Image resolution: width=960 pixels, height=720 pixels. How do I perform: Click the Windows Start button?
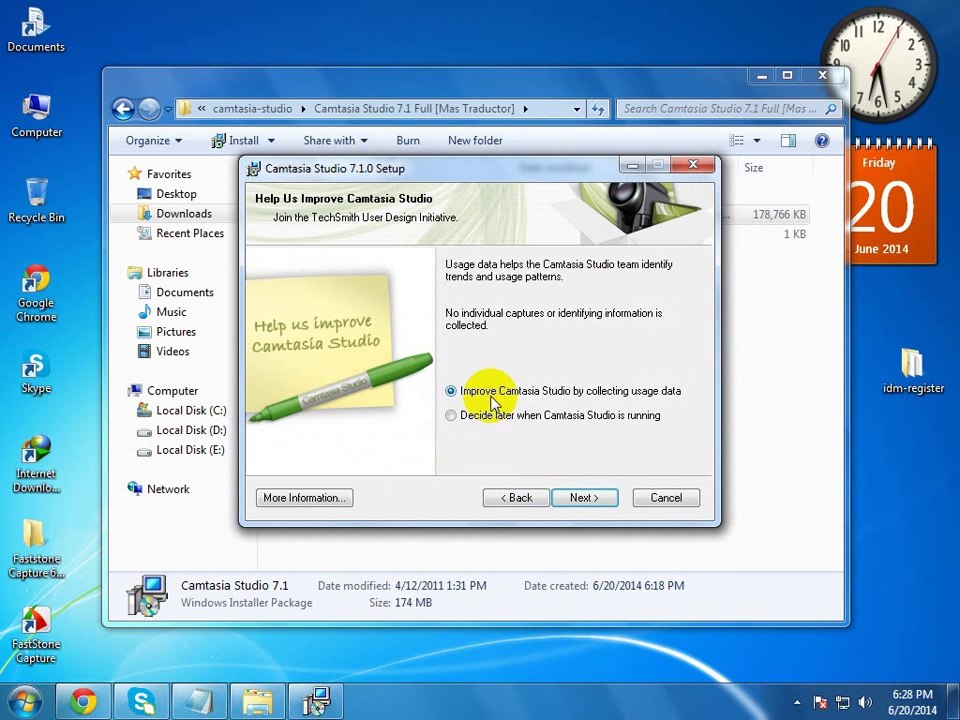[24, 702]
